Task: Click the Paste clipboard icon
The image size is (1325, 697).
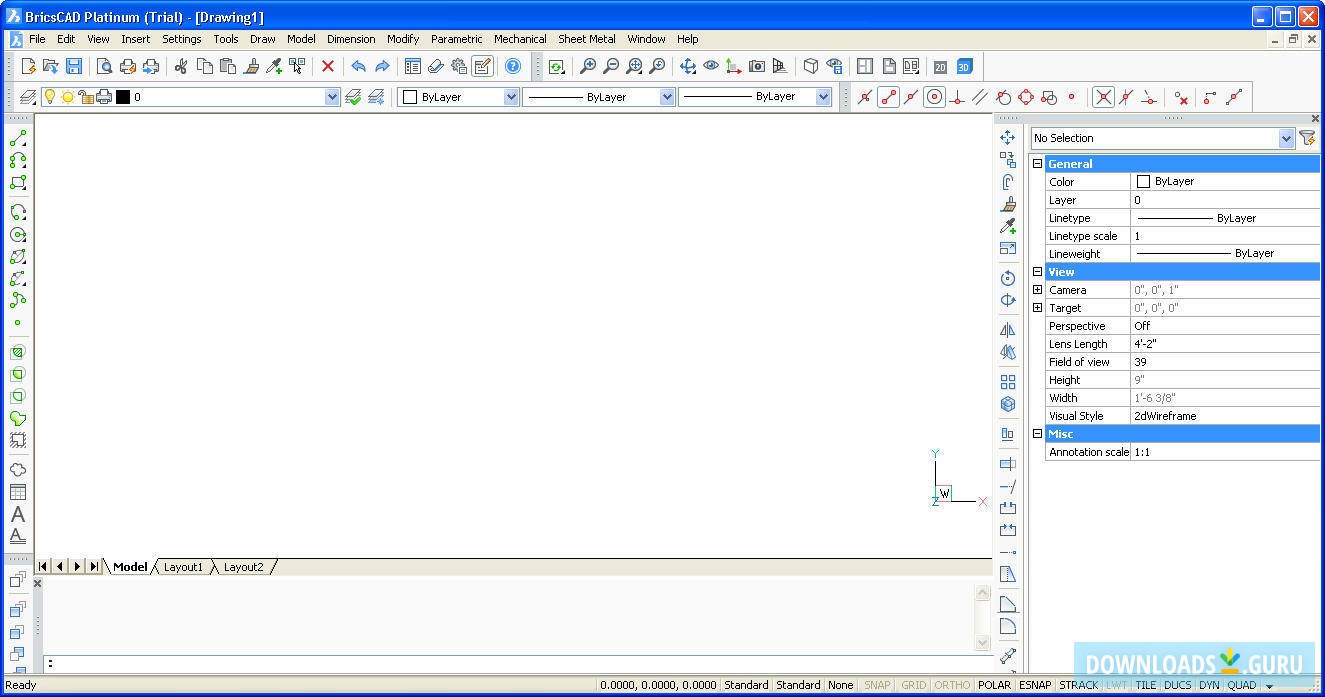Action: click(x=227, y=66)
